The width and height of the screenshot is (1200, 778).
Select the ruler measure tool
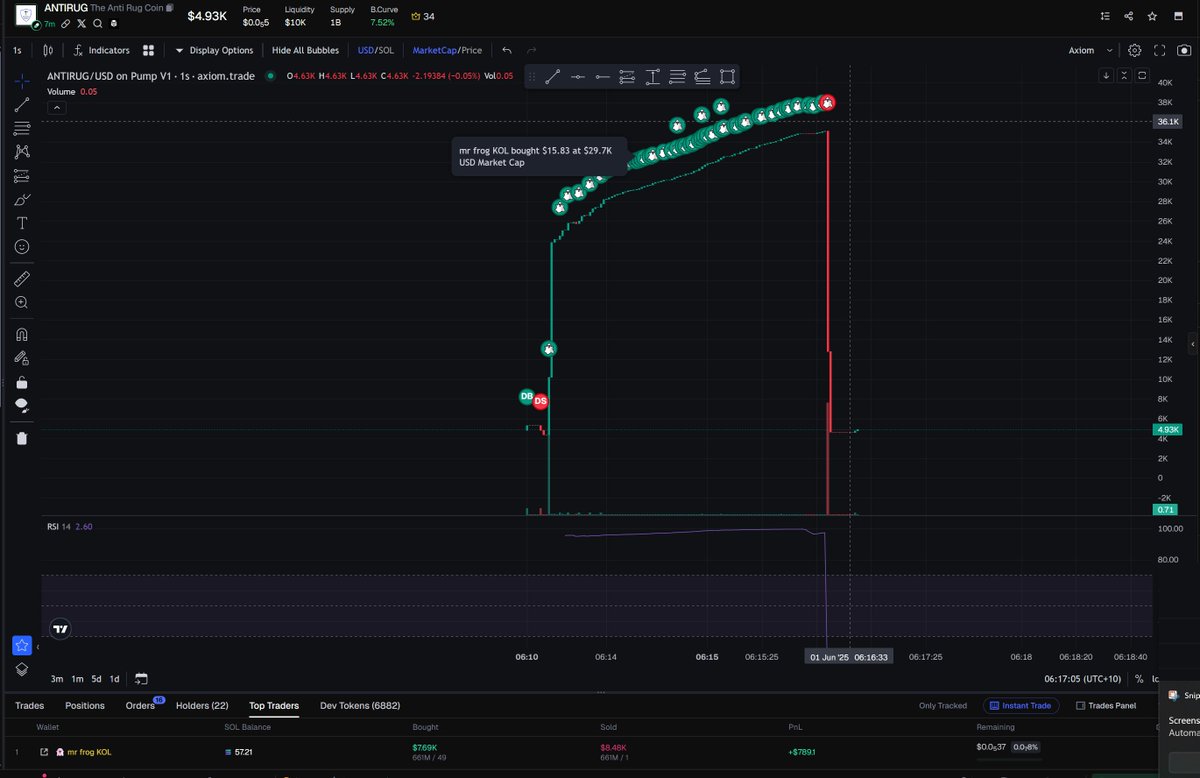(22, 278)
